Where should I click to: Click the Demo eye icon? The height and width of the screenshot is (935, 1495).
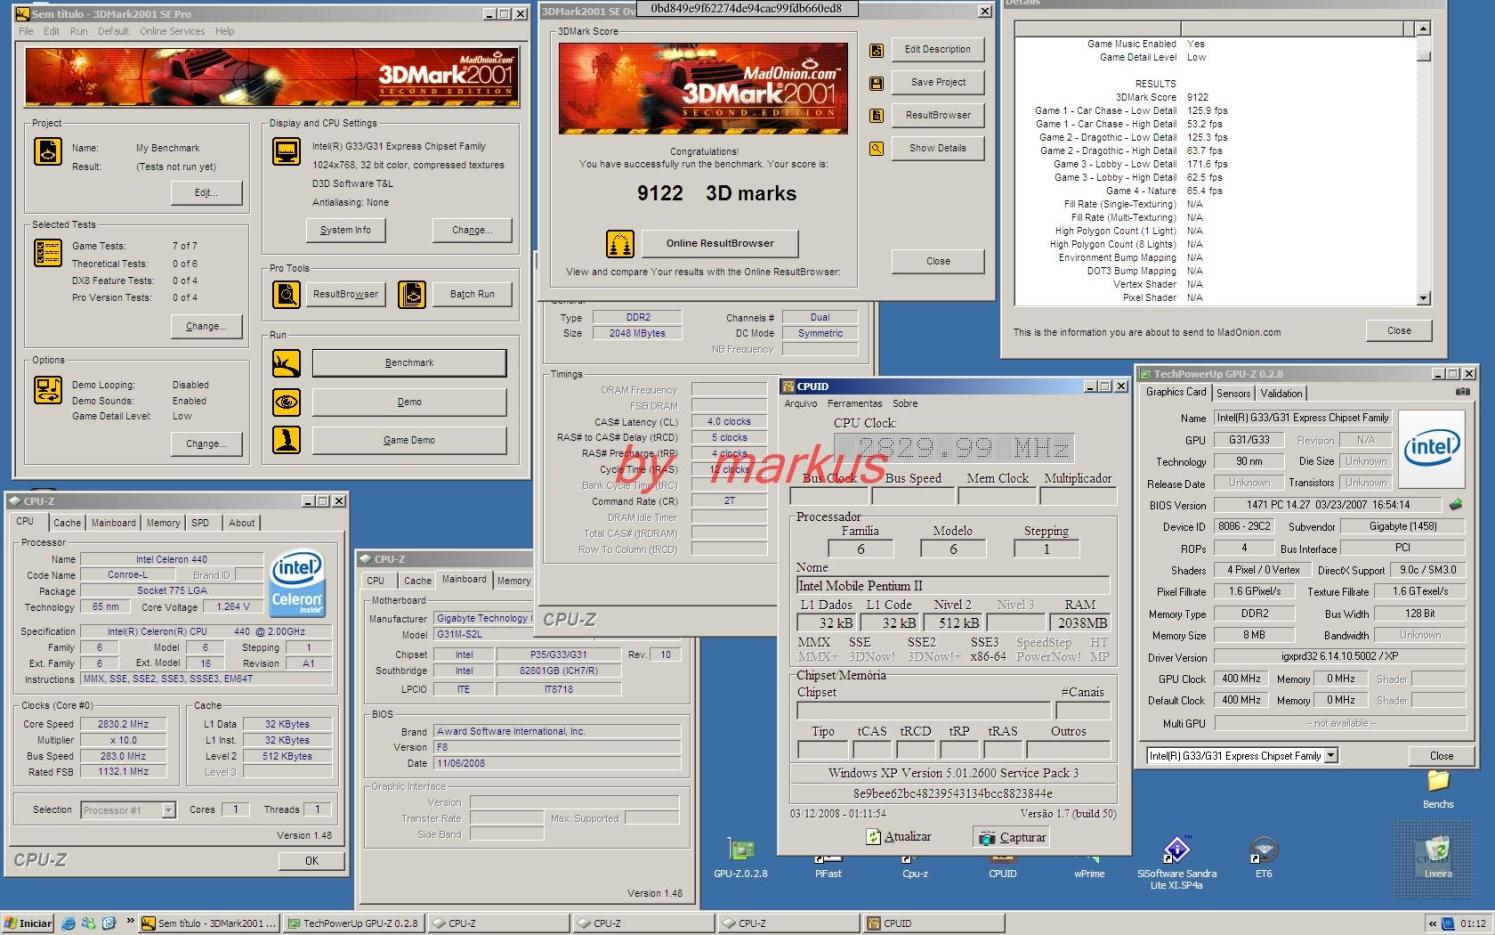(x=287, y=402)
